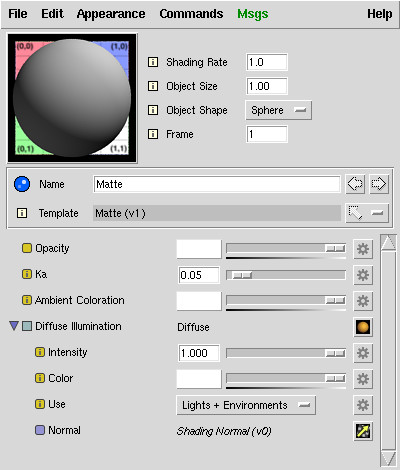This screenshot has width=400, height=470.
Task: Collapse the Diffuse Illumination group triangle
Action: click(14, 326)
